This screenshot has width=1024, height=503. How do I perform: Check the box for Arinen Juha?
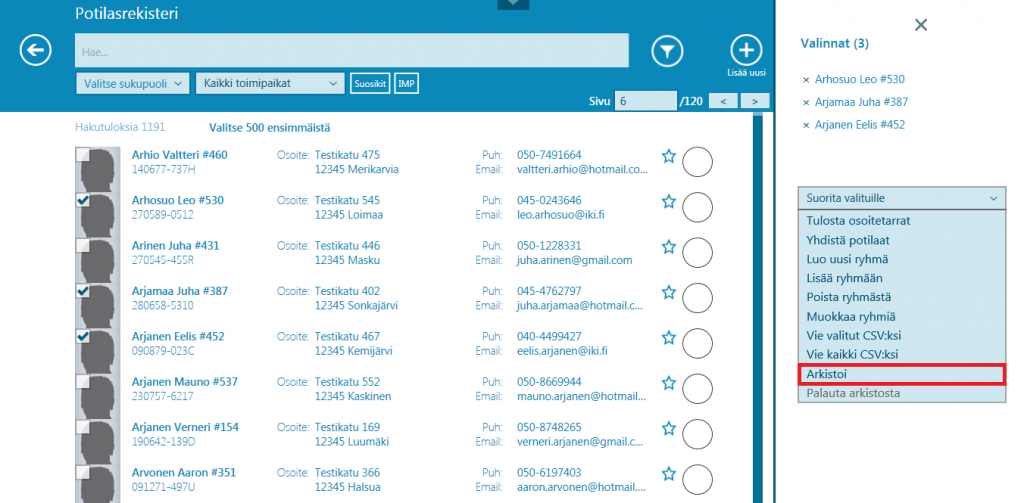pos(83,246)
